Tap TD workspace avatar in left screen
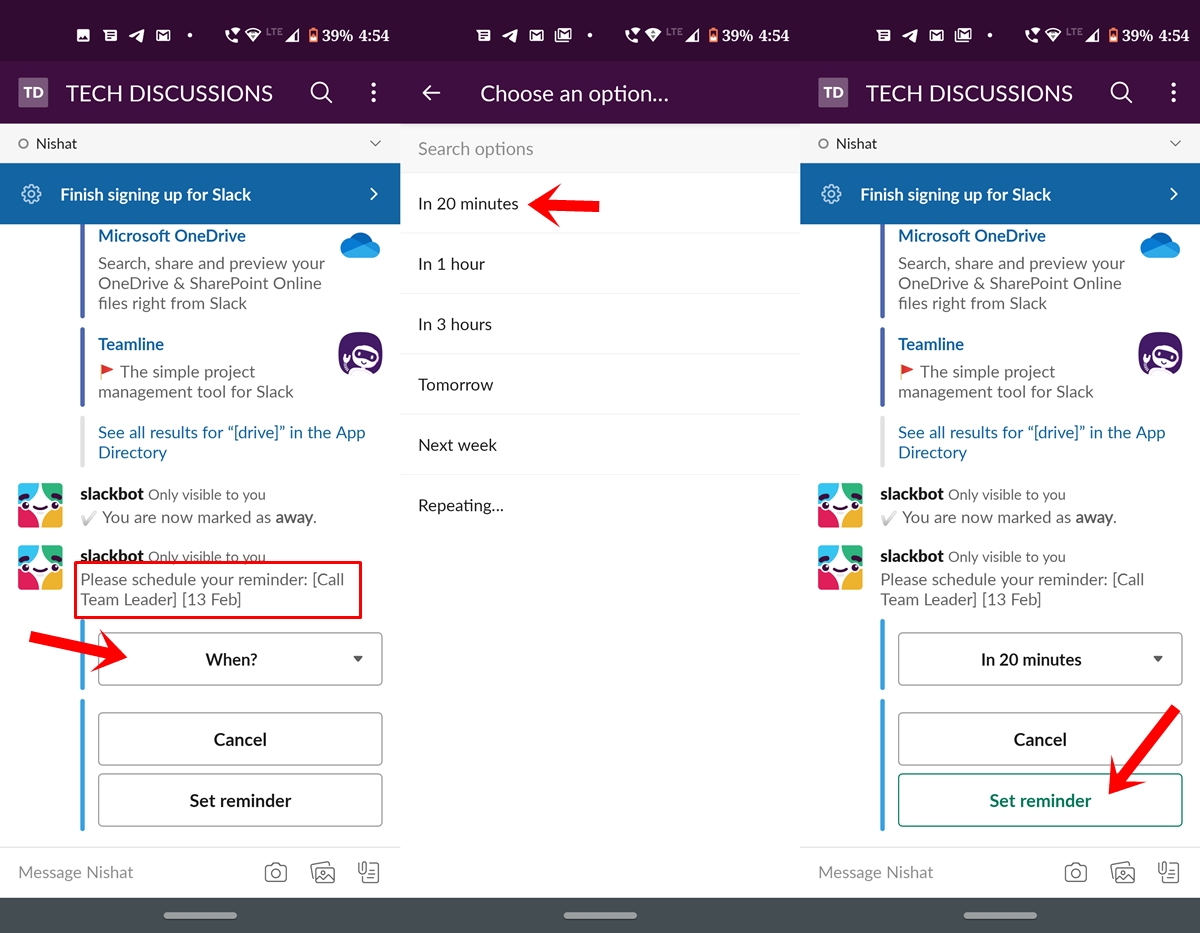1200x933 pixels. point(33,93)
